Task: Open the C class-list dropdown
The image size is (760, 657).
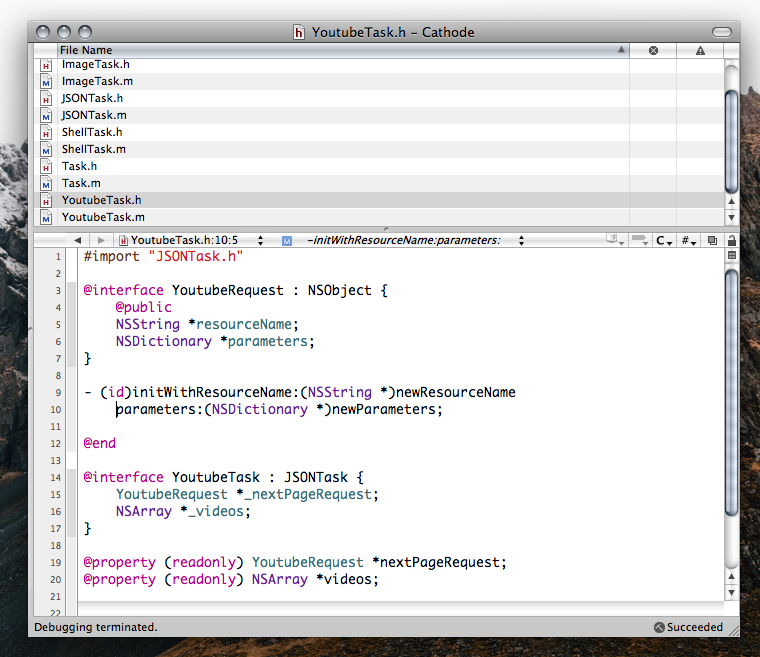Action: [x=664, y=240]
